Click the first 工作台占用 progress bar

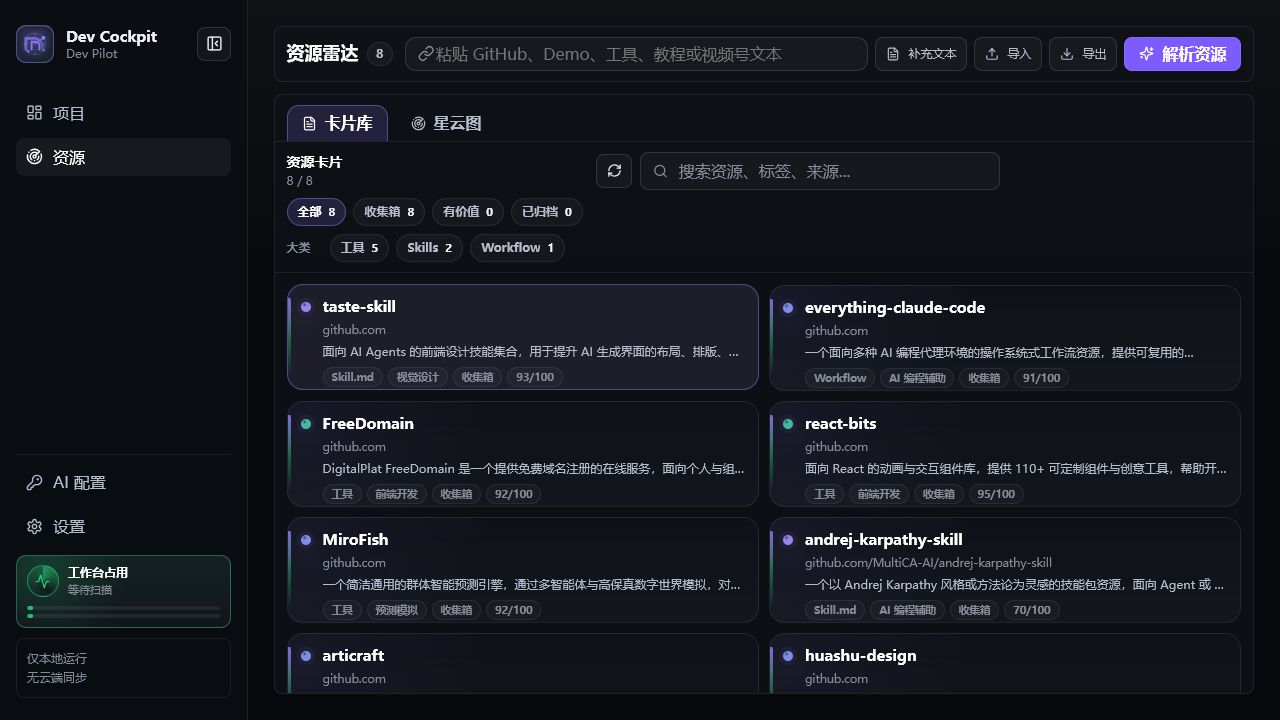124,607
